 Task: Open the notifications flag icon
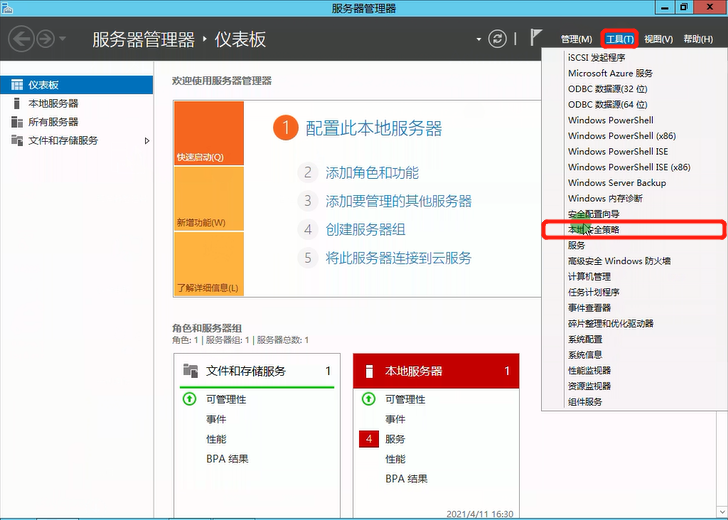click(x=536, y=38)
